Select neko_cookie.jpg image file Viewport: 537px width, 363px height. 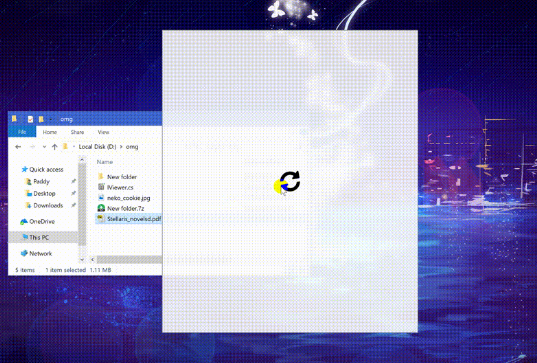[128, 198]
